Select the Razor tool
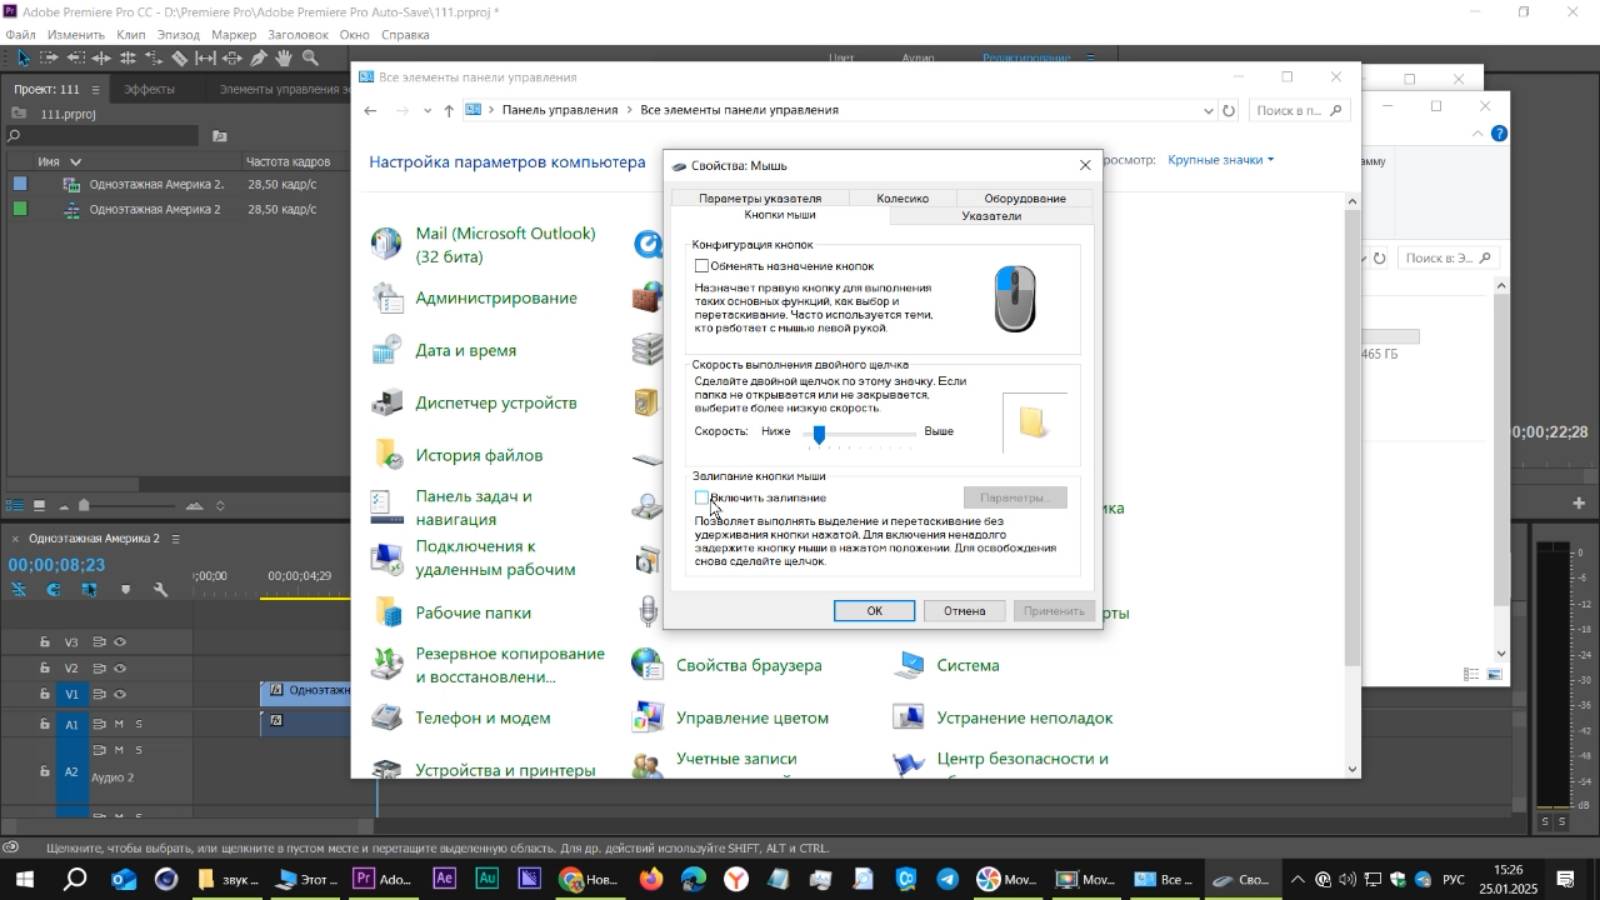This screenshot has width=1600, height=900. pyautogui.click(x=179, y=58)
